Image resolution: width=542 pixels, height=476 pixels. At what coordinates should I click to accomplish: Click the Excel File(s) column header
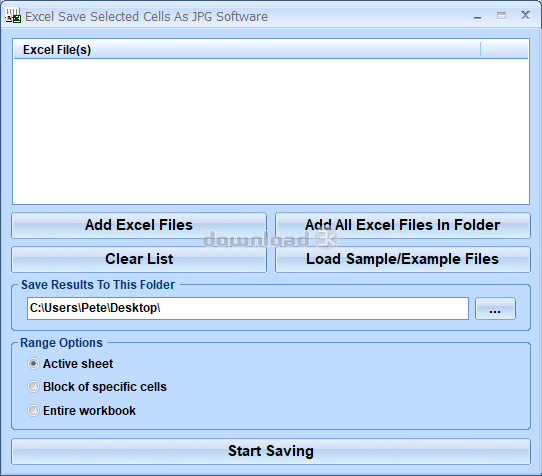coord(247,49)
